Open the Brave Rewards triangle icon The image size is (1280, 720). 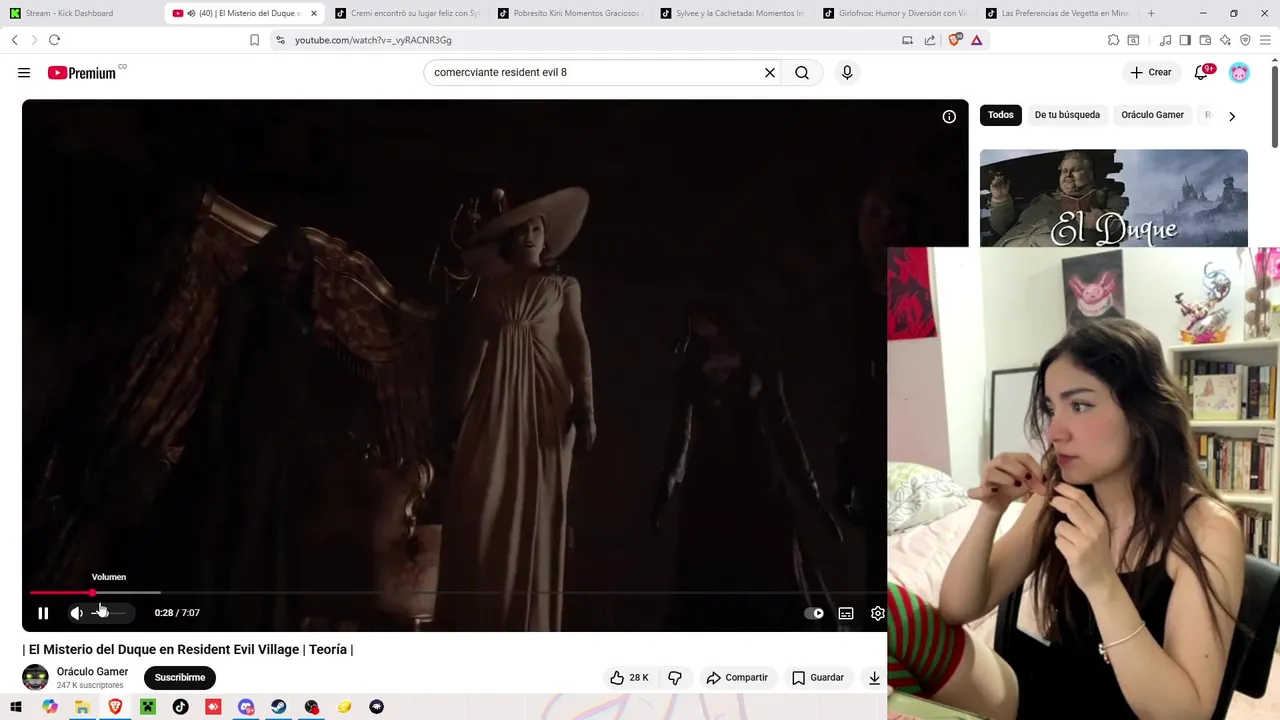coord(977,40)
